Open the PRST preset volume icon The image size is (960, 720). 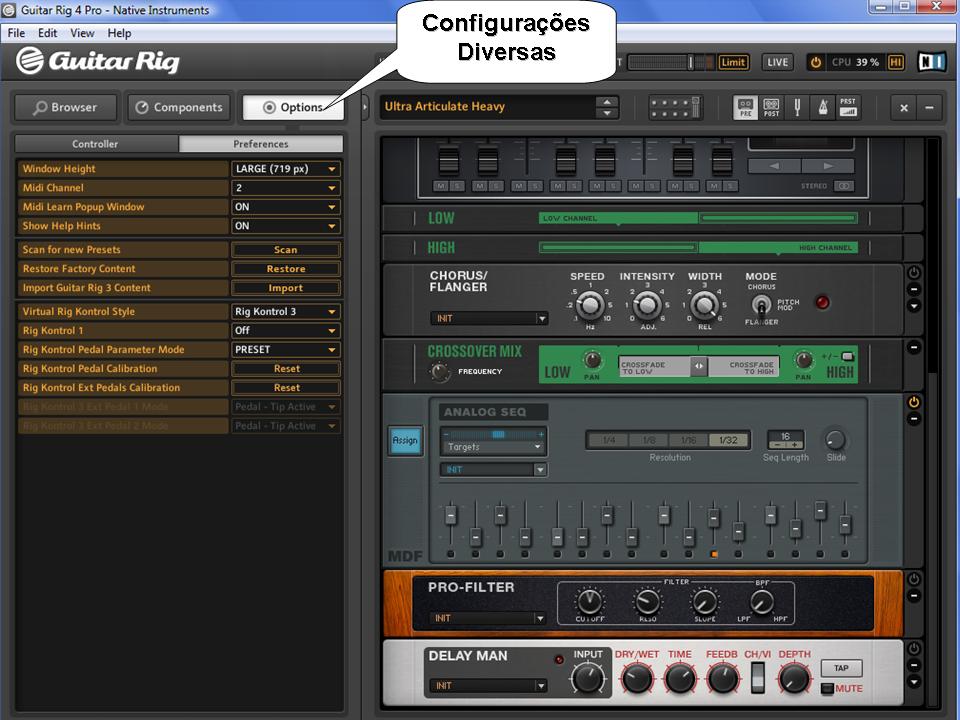848,108
